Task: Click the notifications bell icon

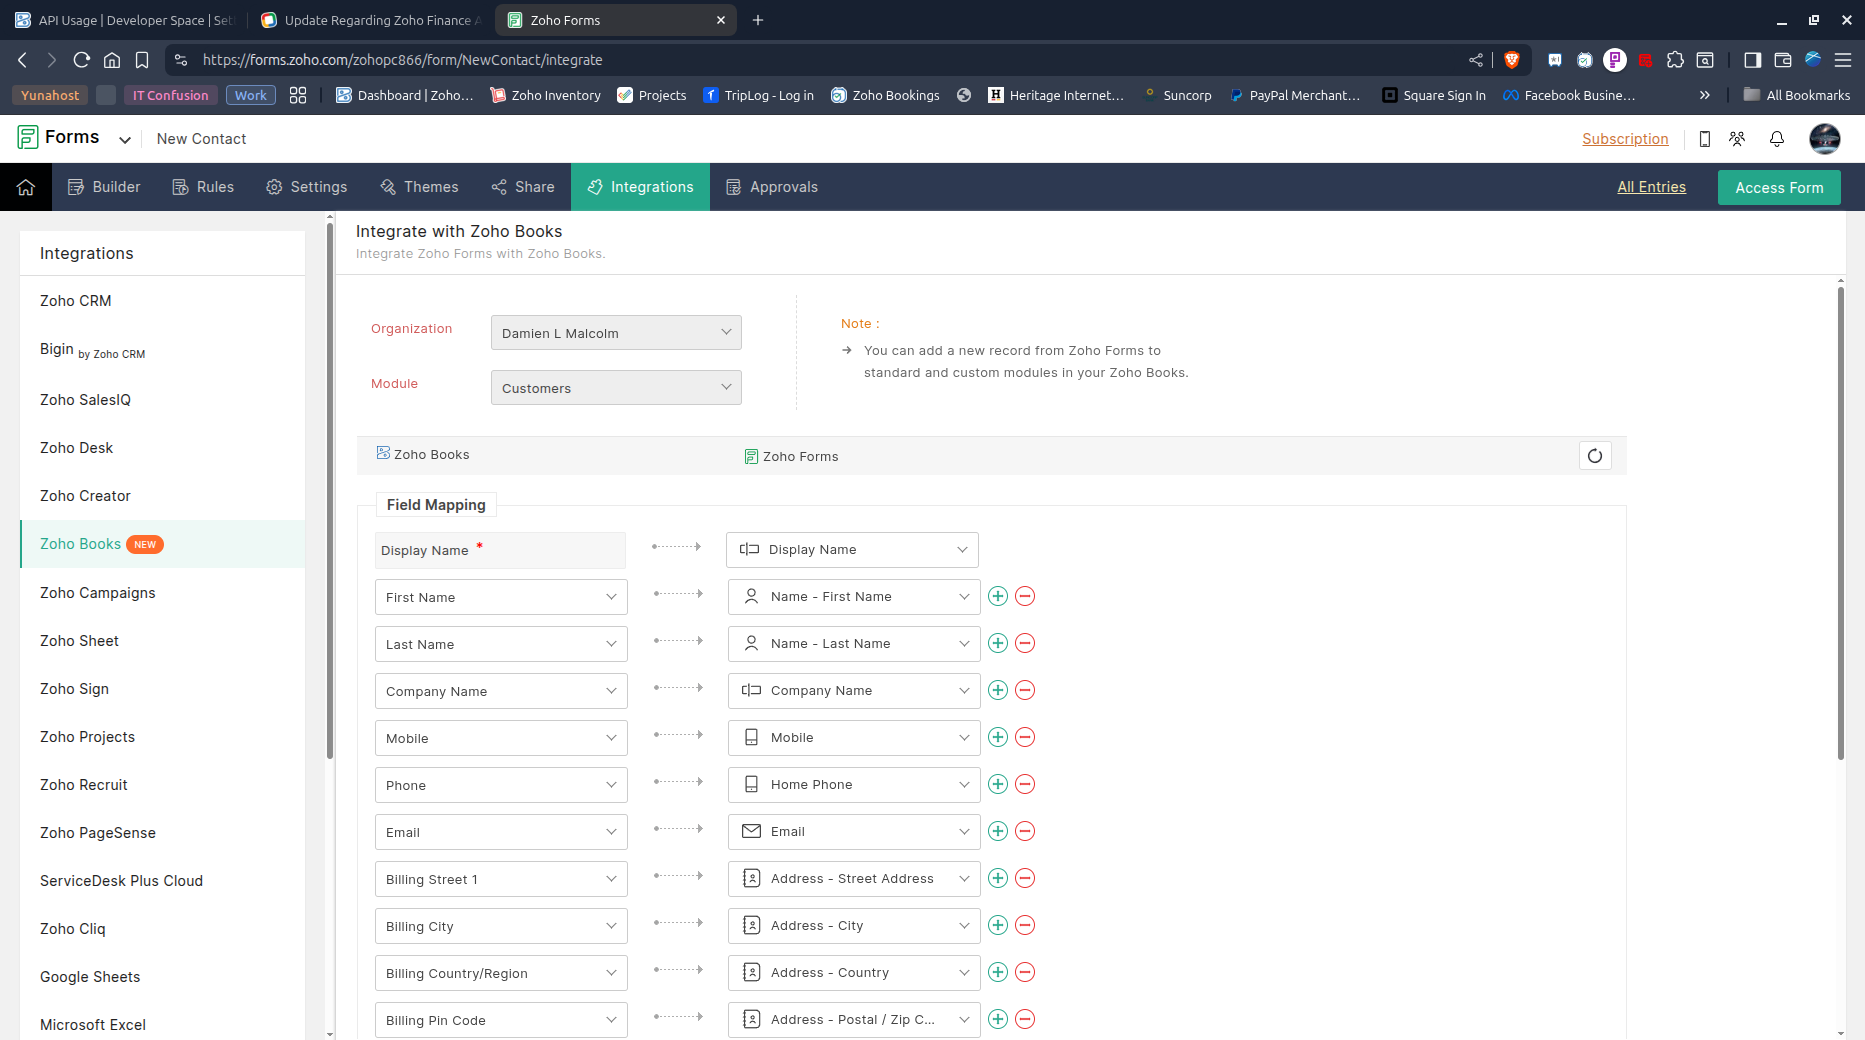Action: pos(1777,139)
